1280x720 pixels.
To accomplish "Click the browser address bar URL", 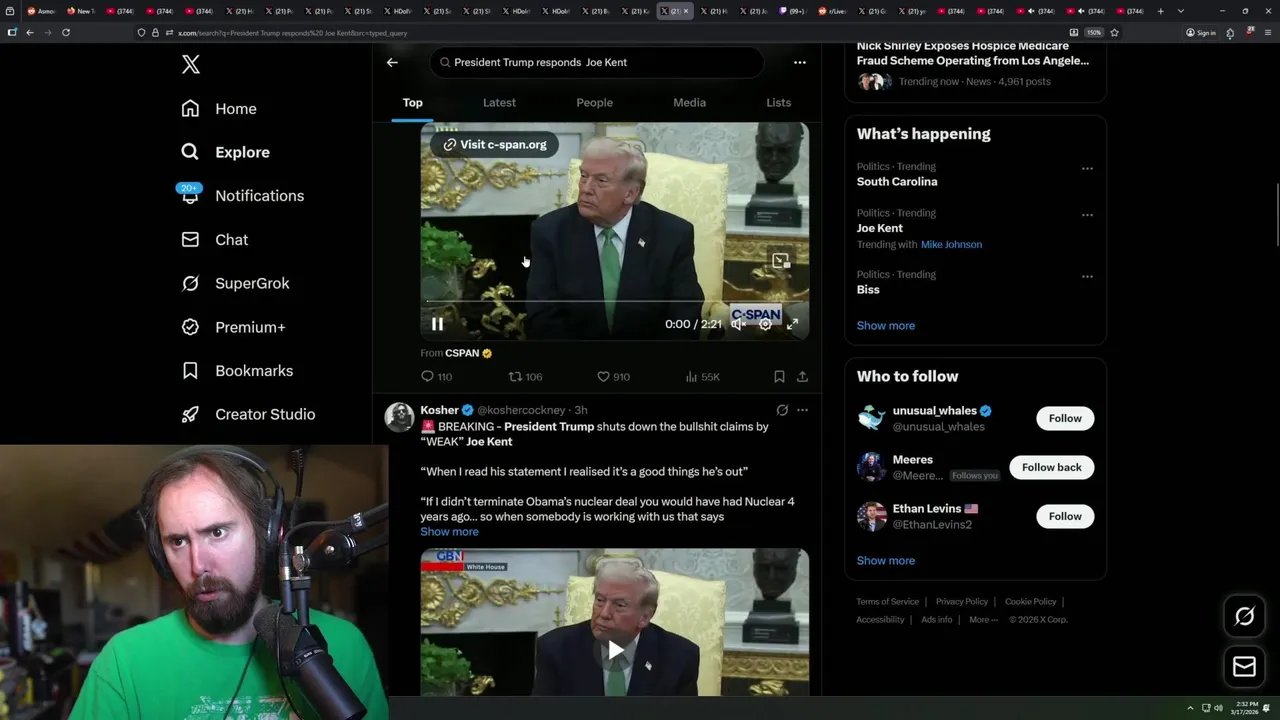I will pyautogui.click(x=292, y=33).
